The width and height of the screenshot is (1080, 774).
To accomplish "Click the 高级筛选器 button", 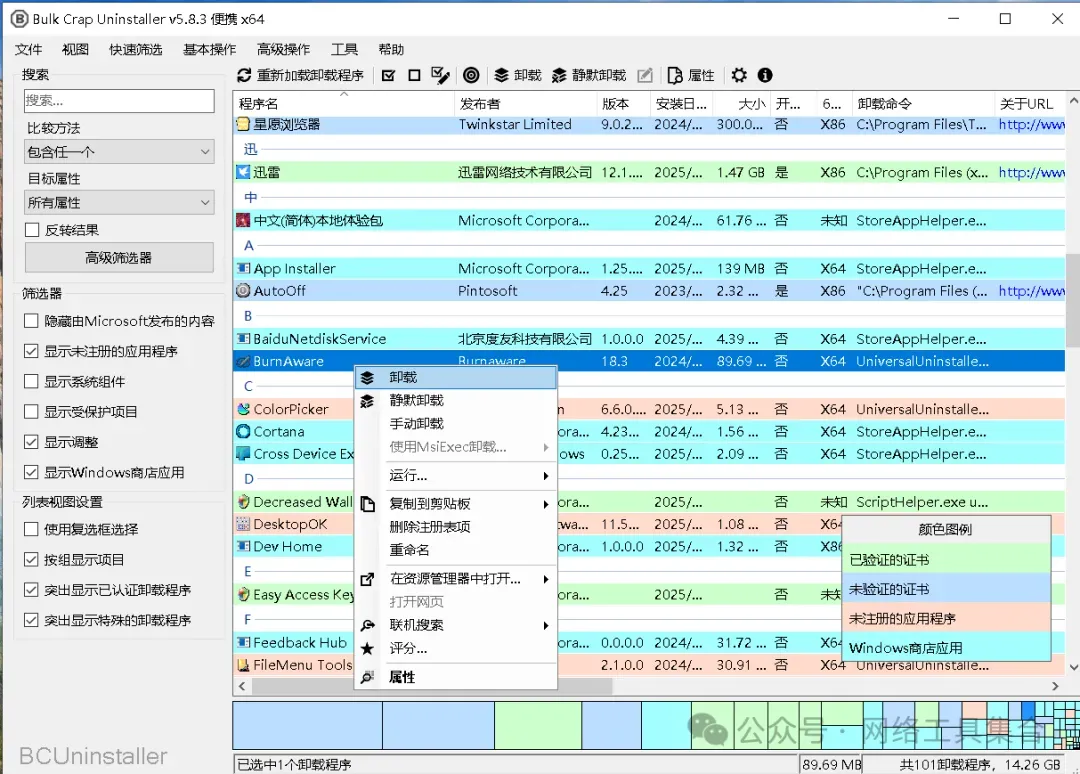I will coord(119,258).
